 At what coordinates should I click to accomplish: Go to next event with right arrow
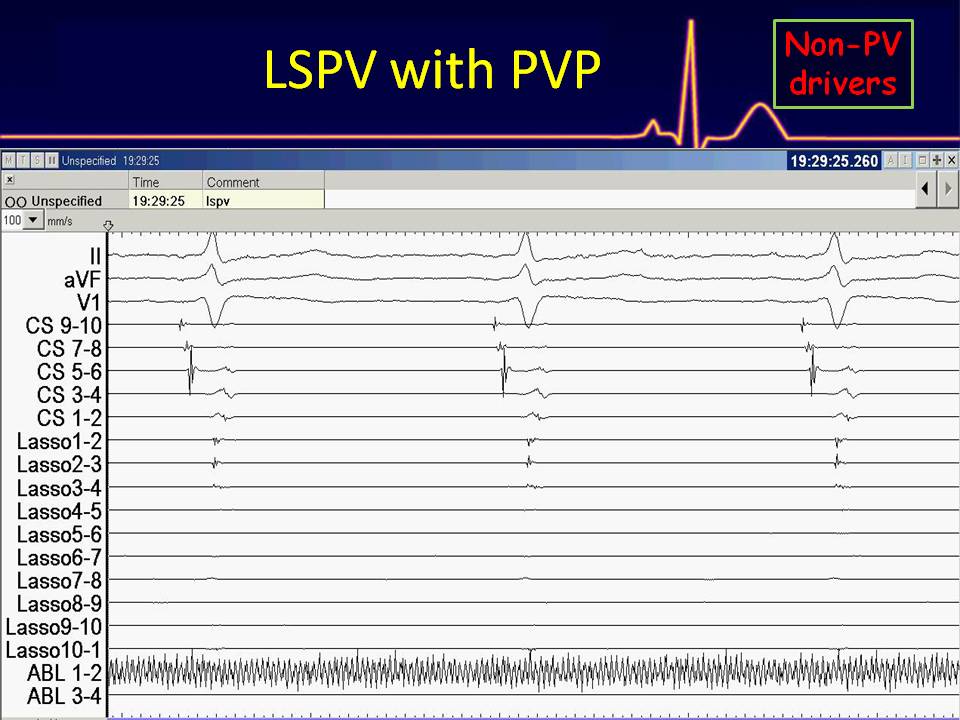click(948, 189)
